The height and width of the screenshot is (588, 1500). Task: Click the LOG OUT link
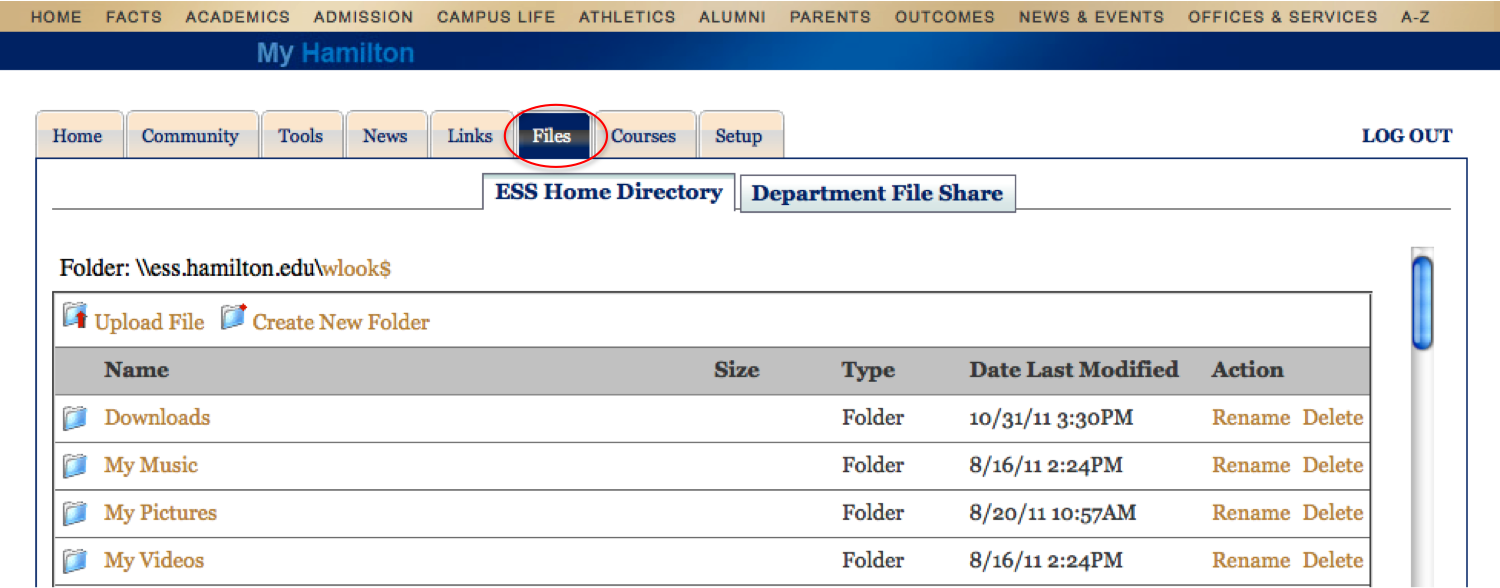(1407, 136)
